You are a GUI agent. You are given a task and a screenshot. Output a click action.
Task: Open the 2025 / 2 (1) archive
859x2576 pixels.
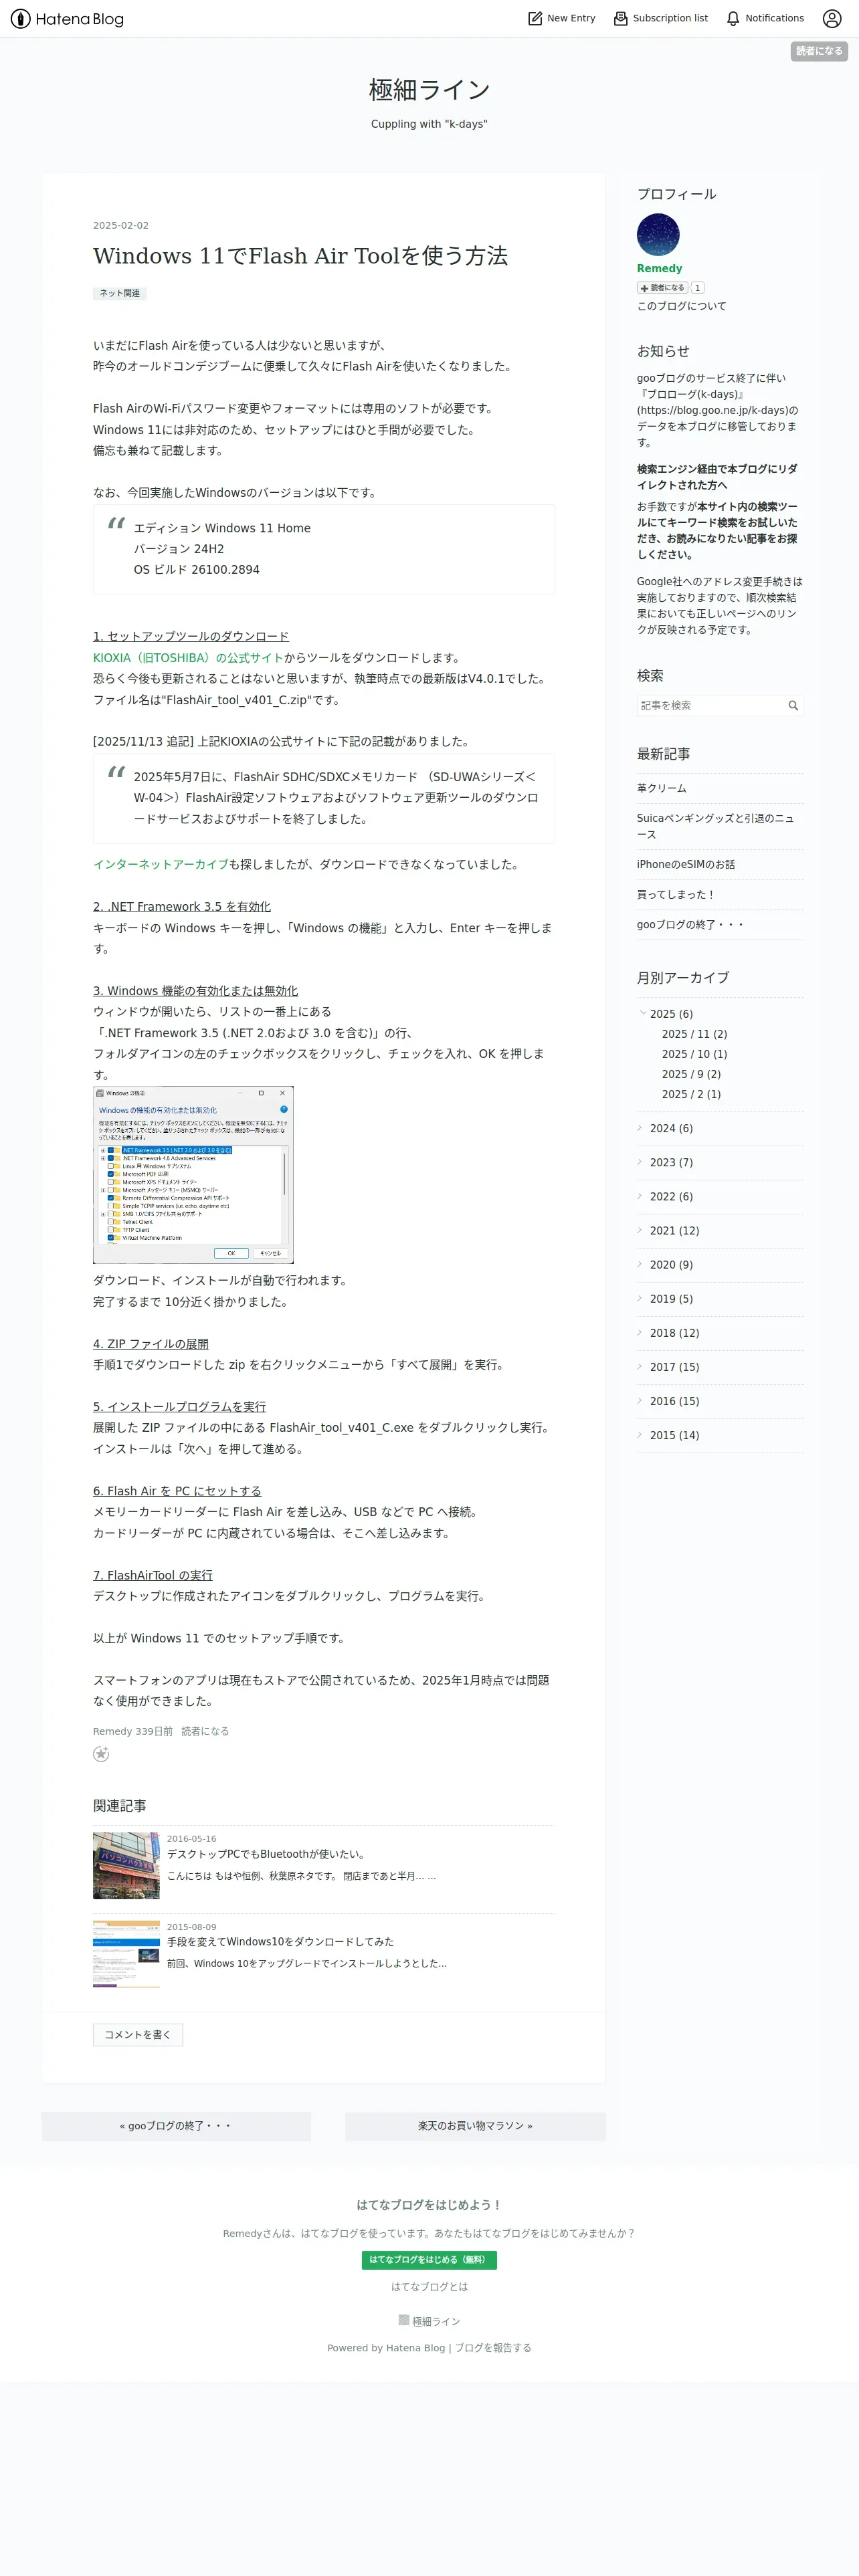(691, 1094)
